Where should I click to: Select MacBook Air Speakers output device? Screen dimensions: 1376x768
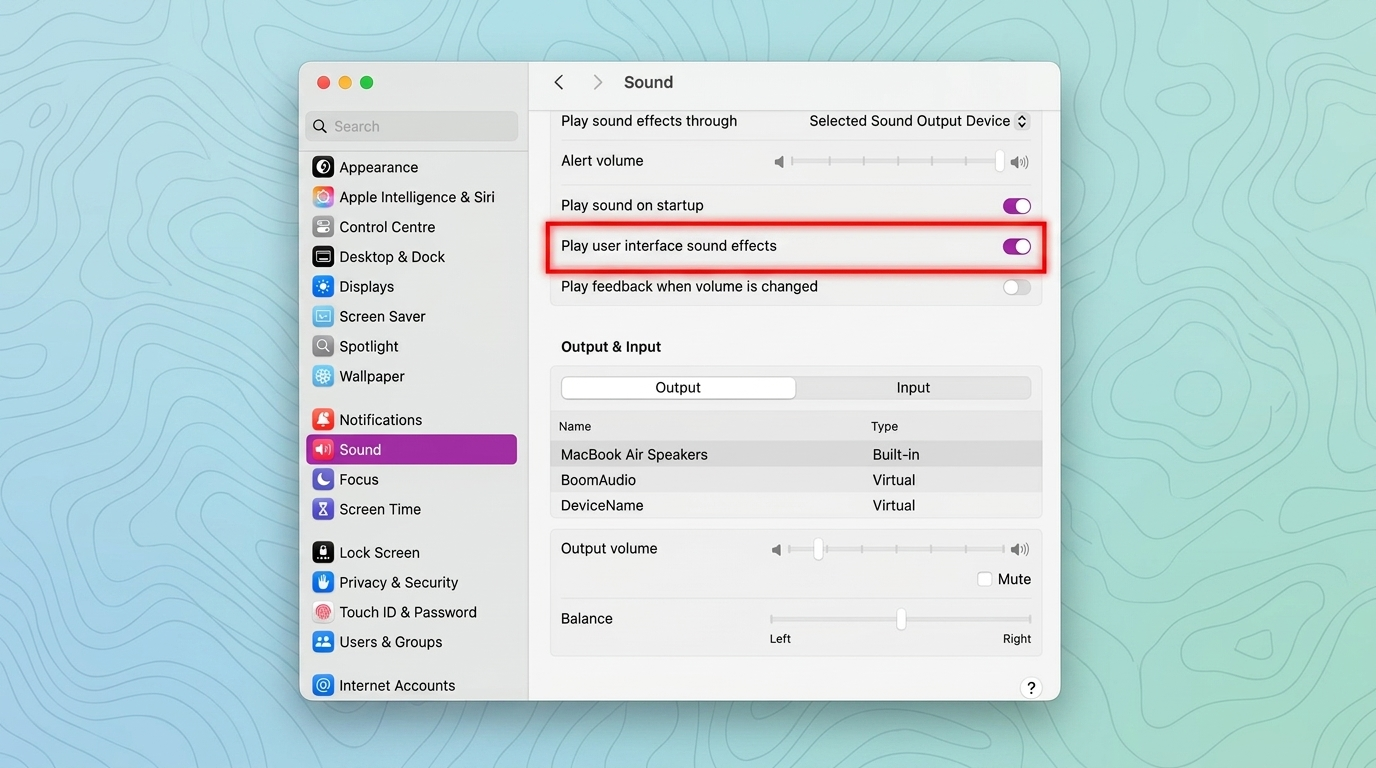click(x=796, y=454)
